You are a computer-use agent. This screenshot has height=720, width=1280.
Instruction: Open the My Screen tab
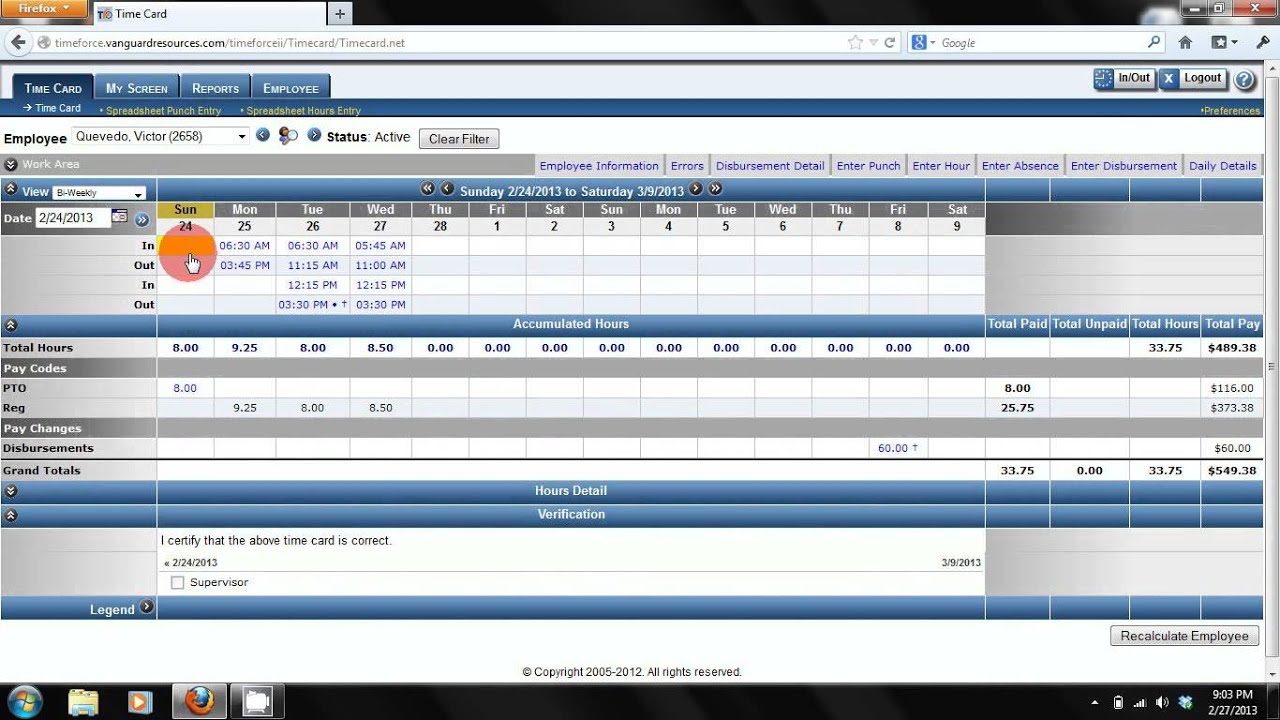pyautogui.click(x=137, y=88)
